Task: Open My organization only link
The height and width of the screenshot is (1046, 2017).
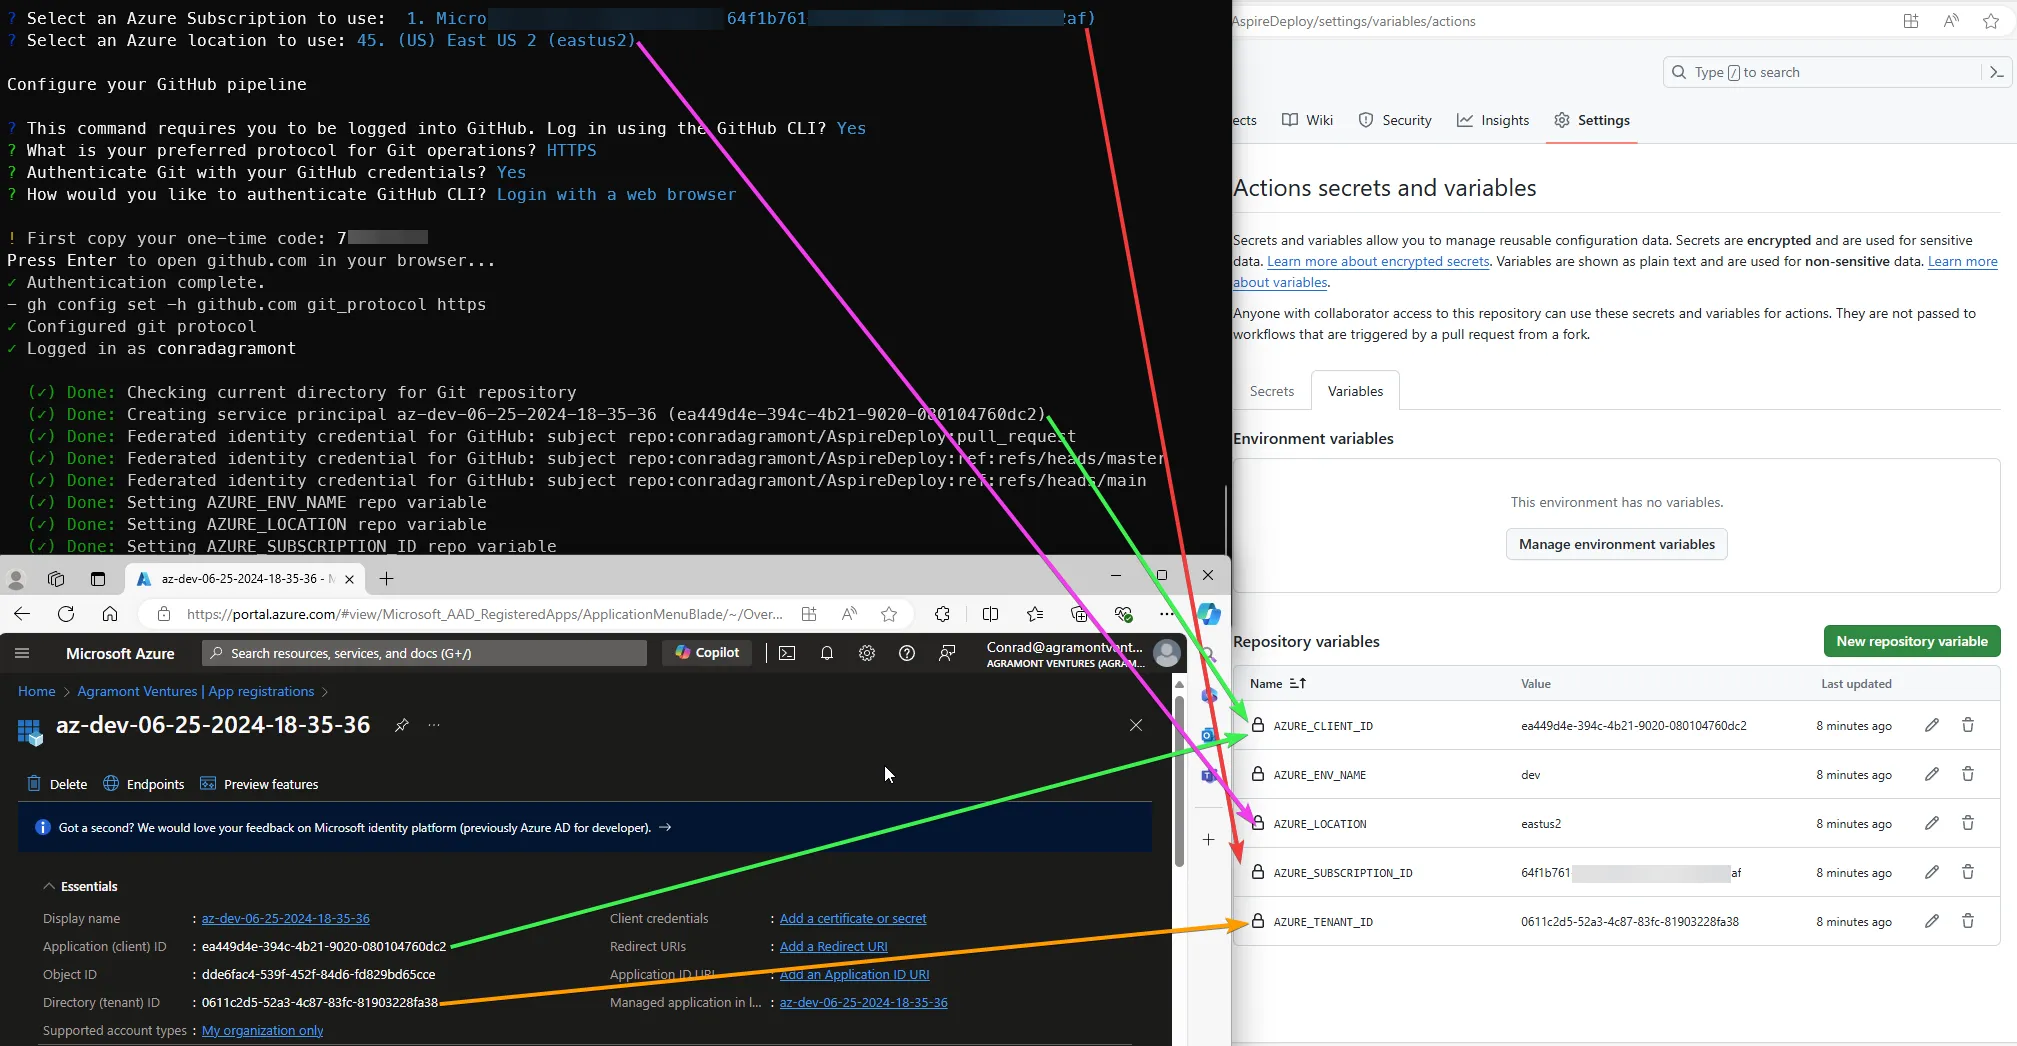Action: [x=262, y=1030]
